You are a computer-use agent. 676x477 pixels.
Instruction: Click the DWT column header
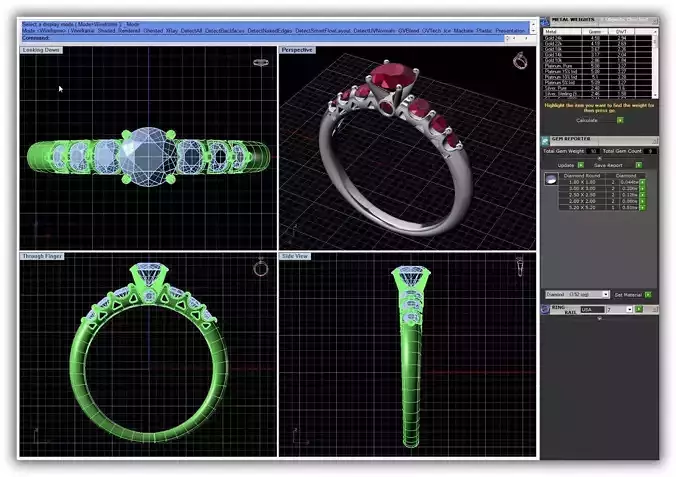click(x=621, y=31)
